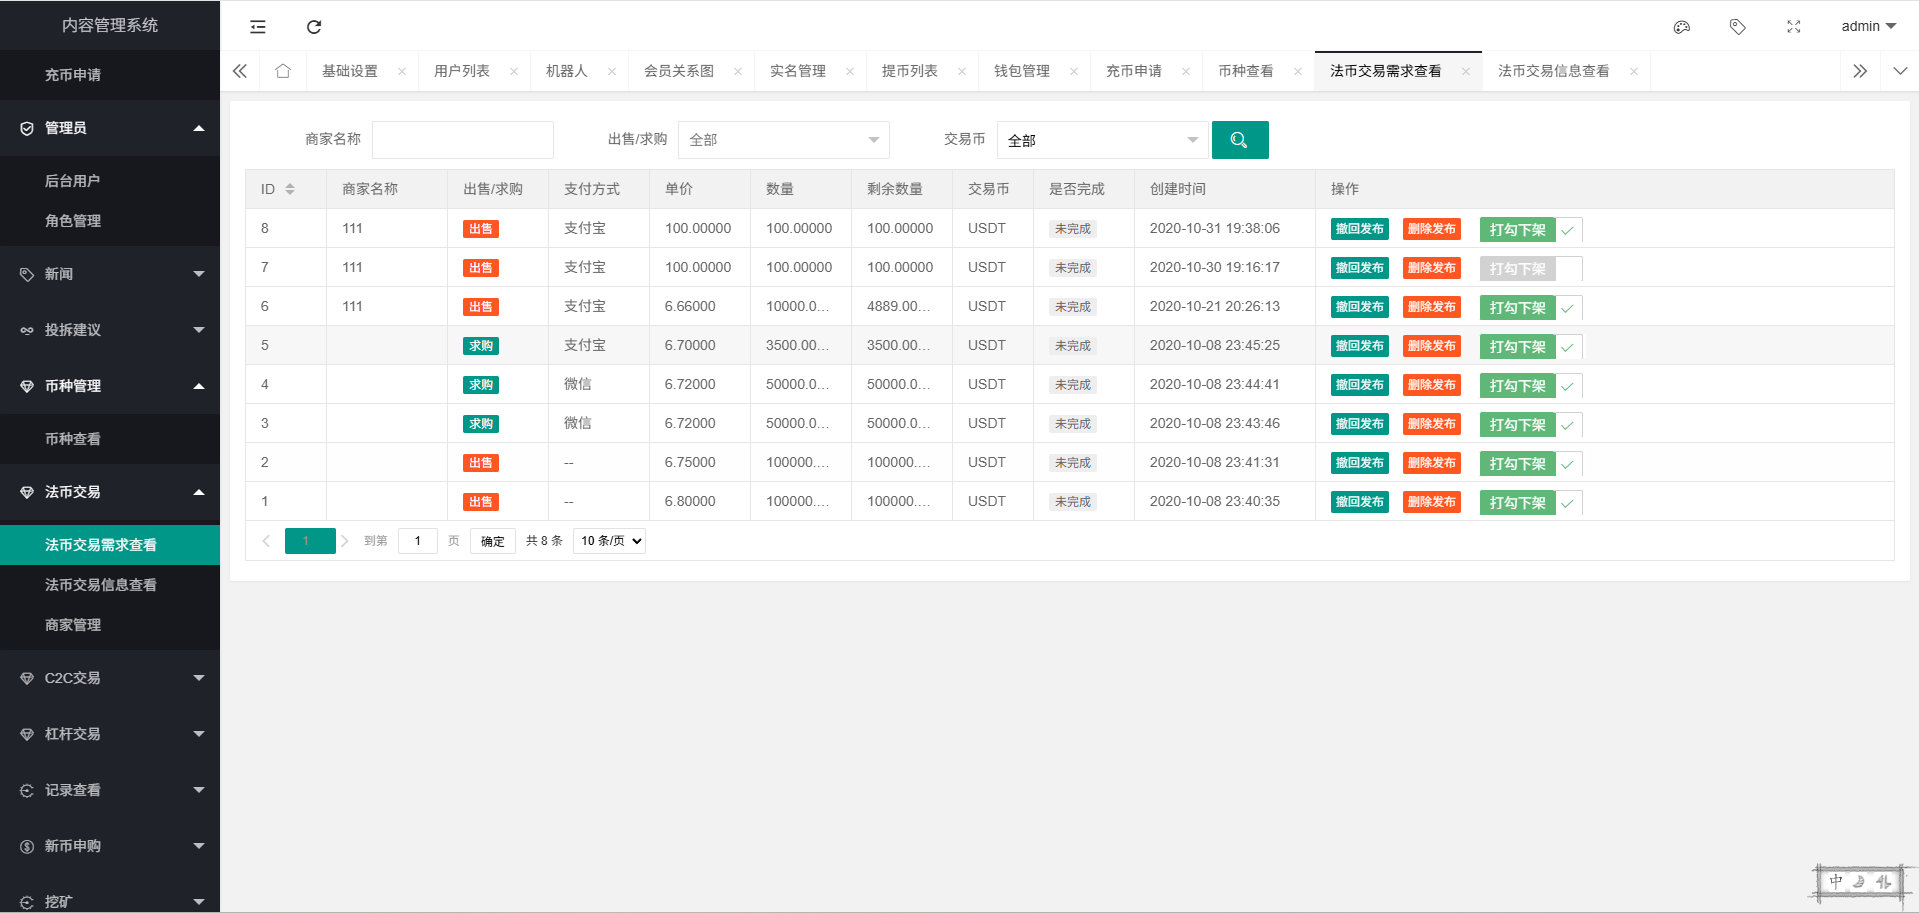Switch to the 法币交易信息查看 tab
1919x913 pixels.
[1553, 71]
